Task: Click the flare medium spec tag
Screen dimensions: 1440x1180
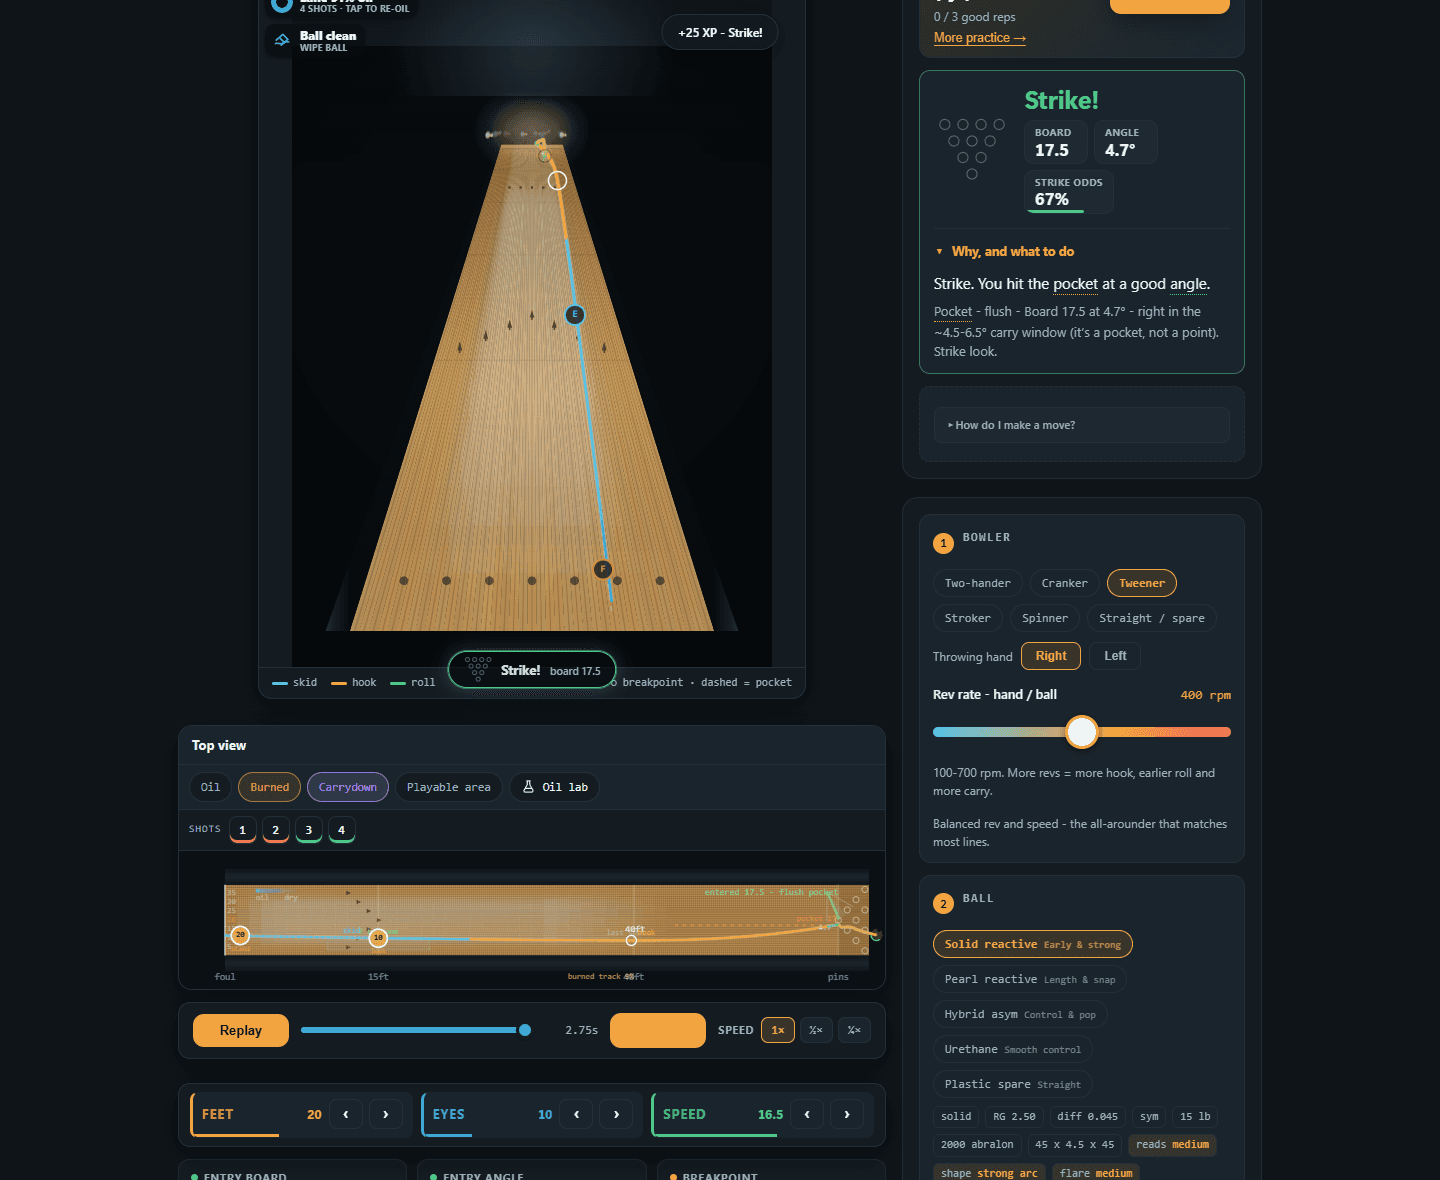Action: click(1096, 1173)
